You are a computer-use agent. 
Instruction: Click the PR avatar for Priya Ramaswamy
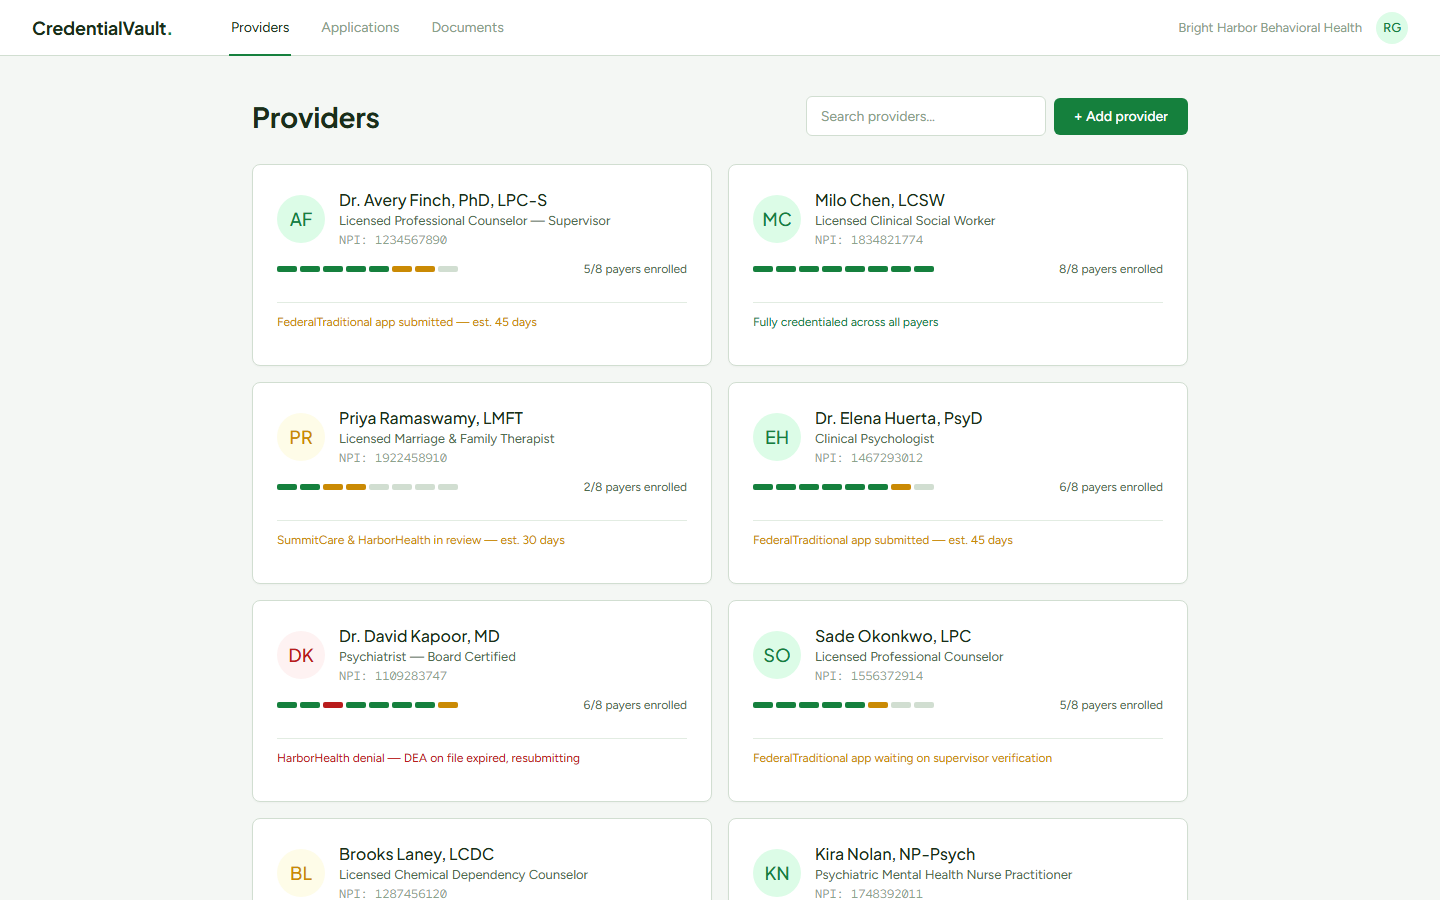[301, 437]
